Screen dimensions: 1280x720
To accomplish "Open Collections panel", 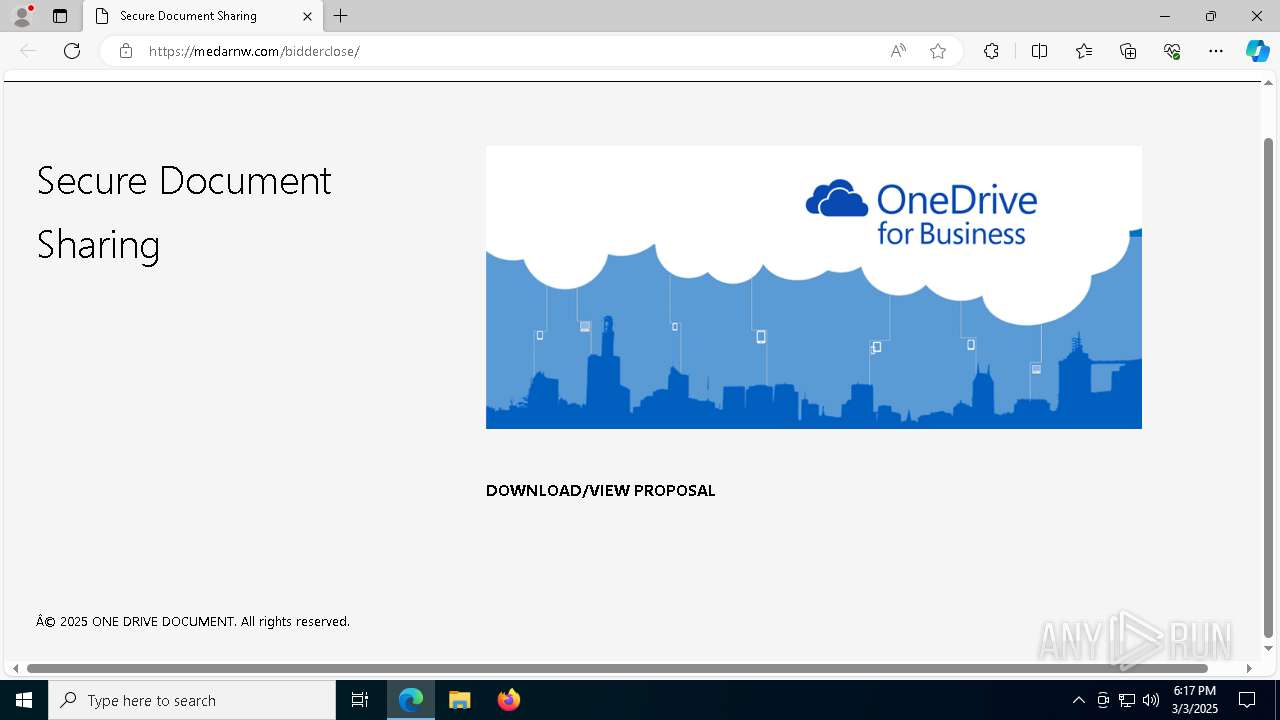I will pyautogui.click(x=1128, y=51).
